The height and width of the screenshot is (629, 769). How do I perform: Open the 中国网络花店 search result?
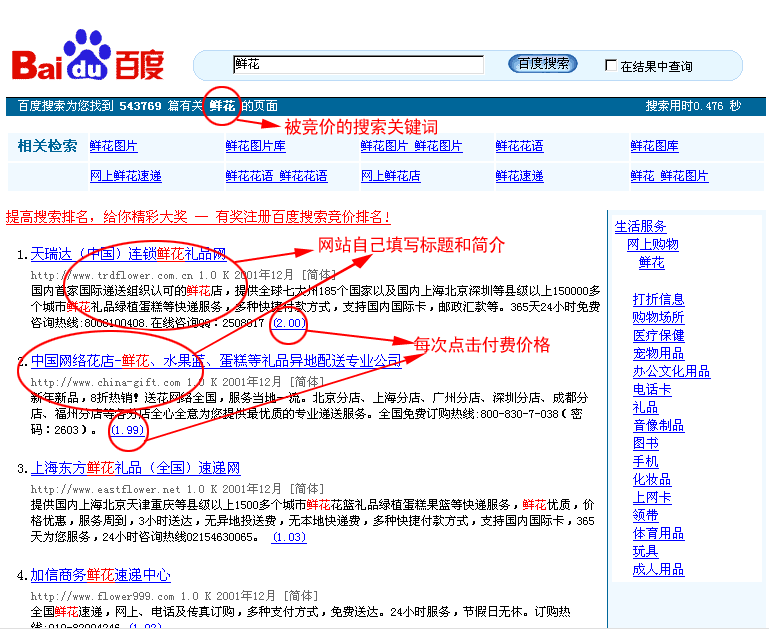[x=216, y=360]
